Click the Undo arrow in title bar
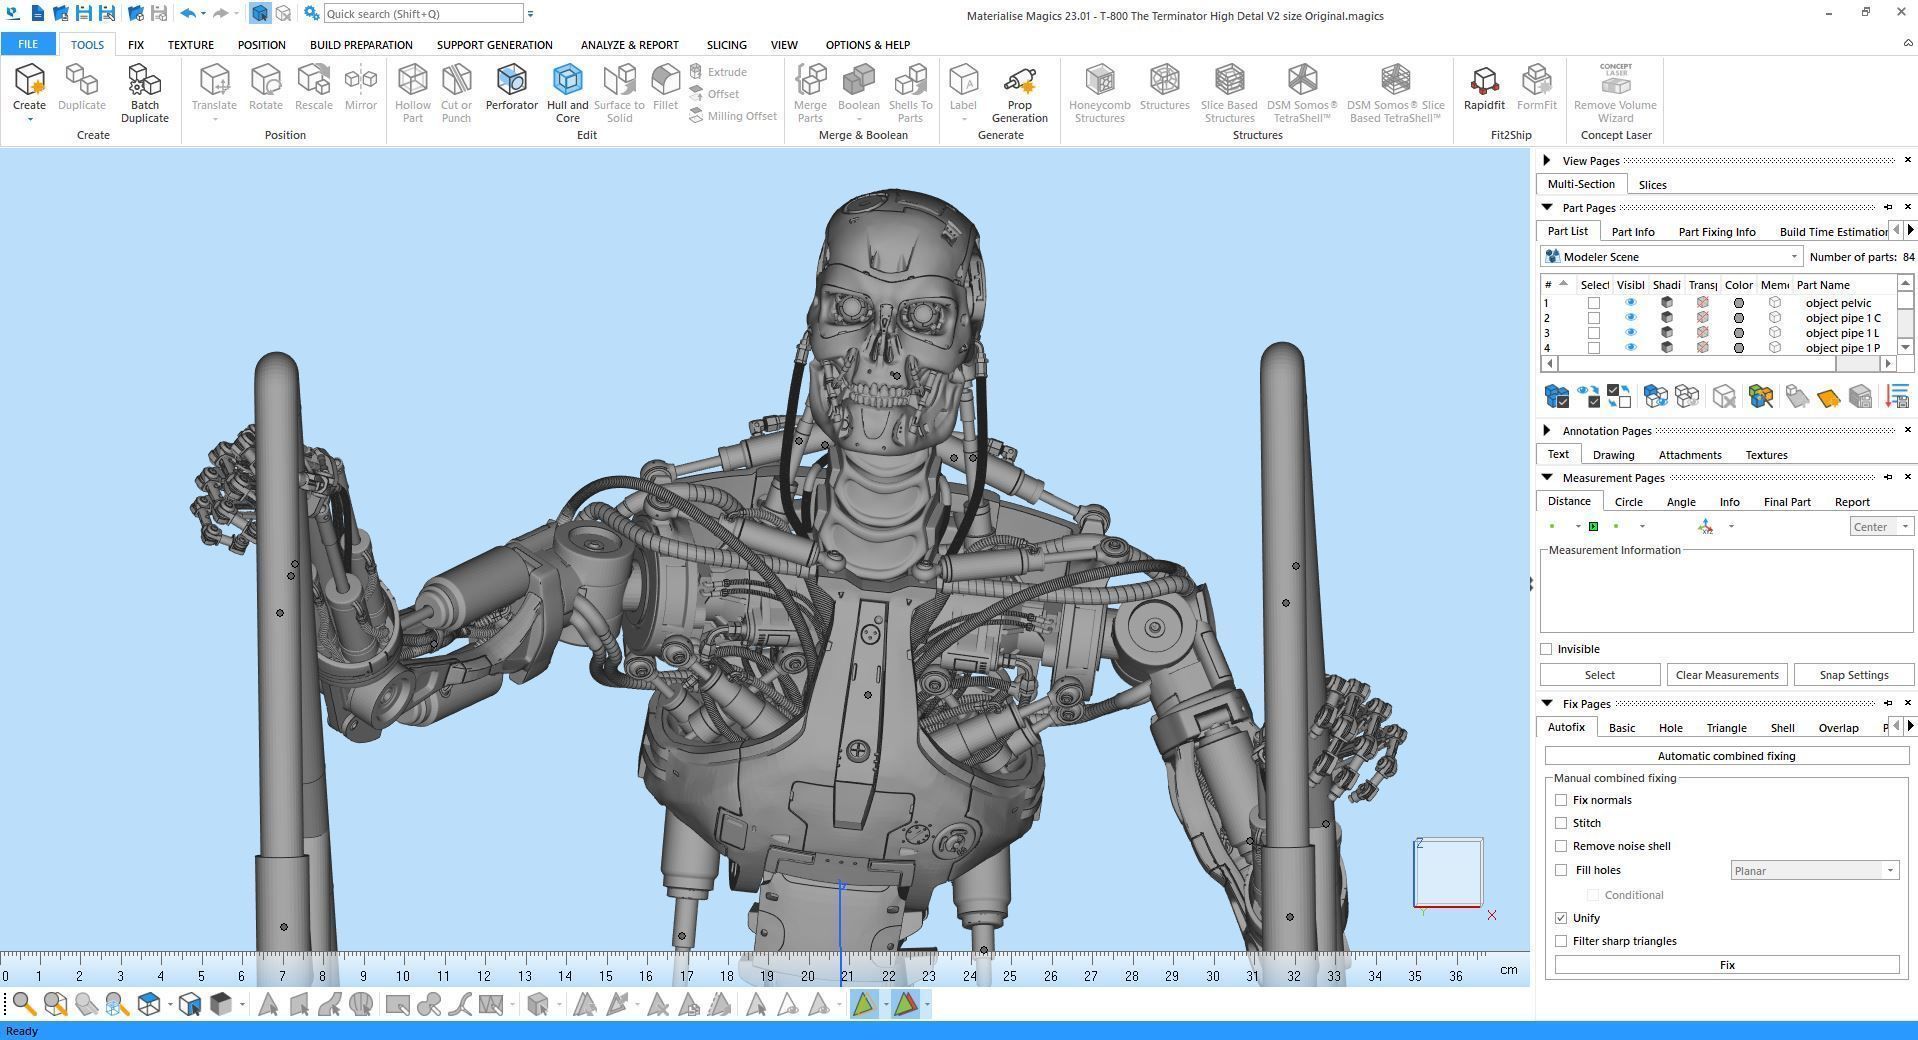The height and width of the screenshot is (1040, 1918). click(188, 14)
